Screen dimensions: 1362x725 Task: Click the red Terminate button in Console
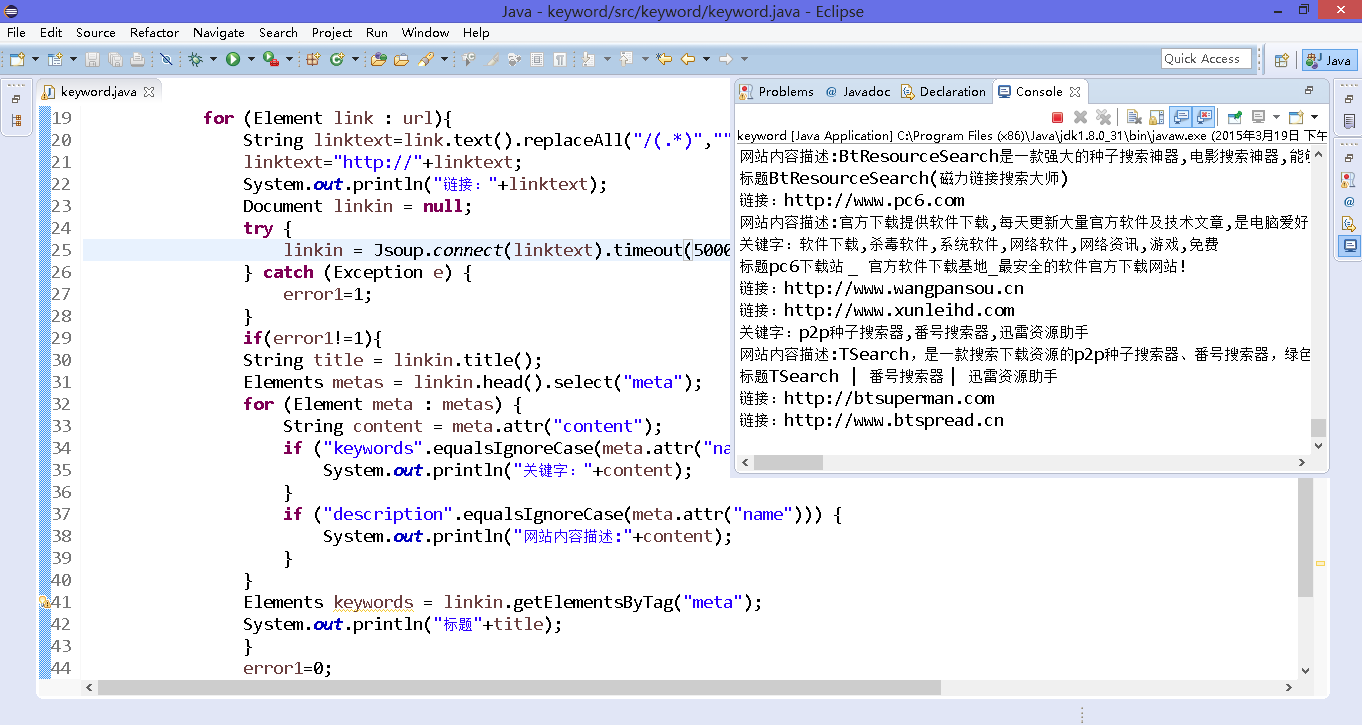pos(1057,117)
